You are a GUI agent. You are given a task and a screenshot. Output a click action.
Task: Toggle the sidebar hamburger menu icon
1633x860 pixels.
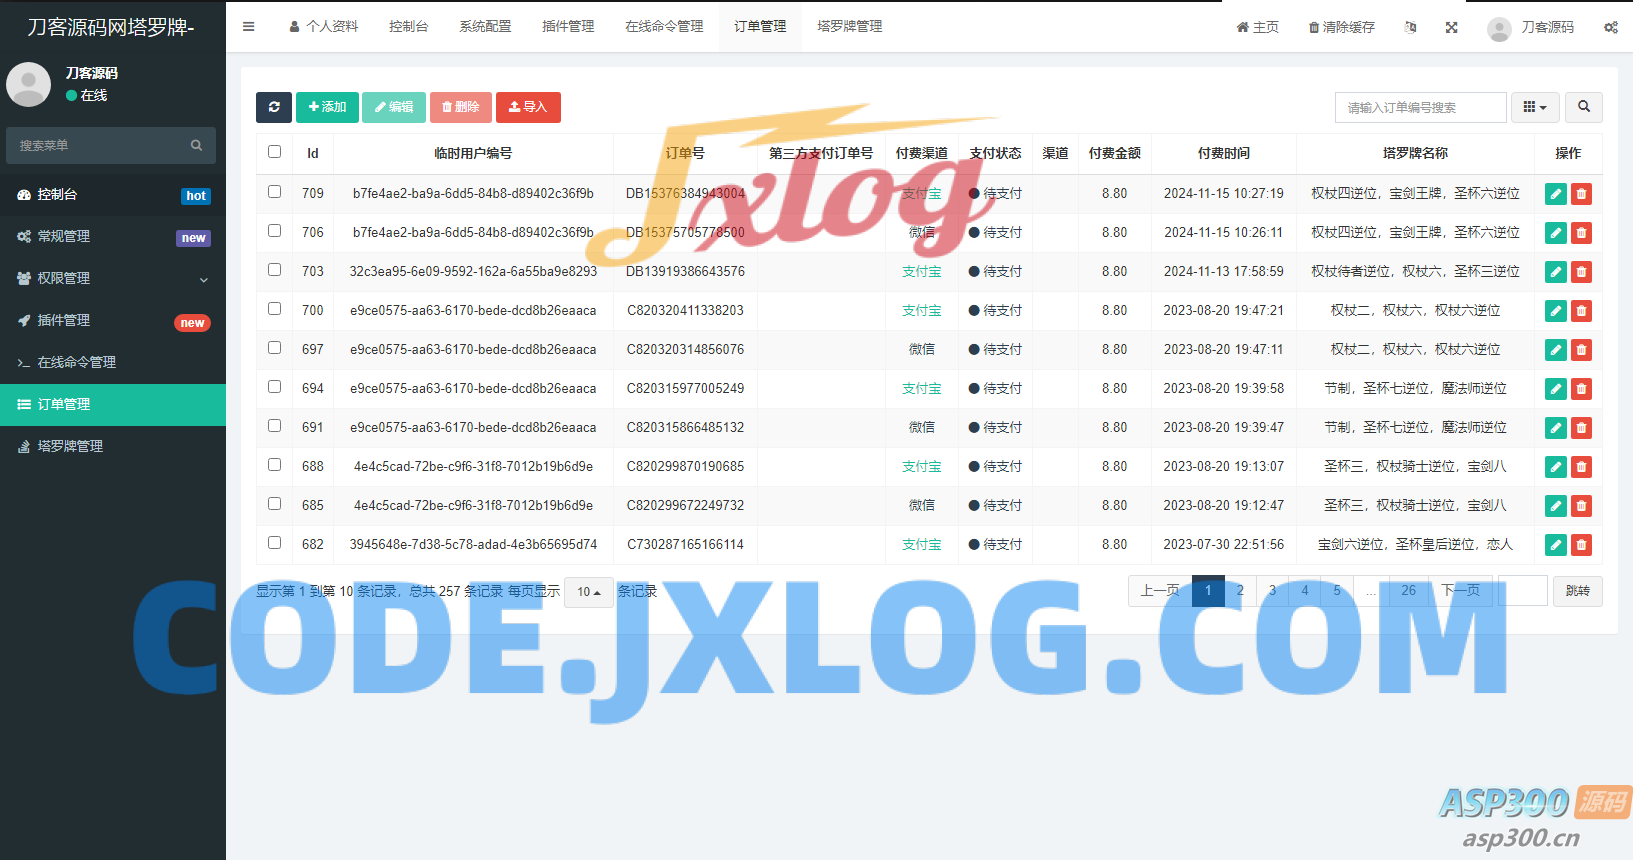(x=249, y=27)
